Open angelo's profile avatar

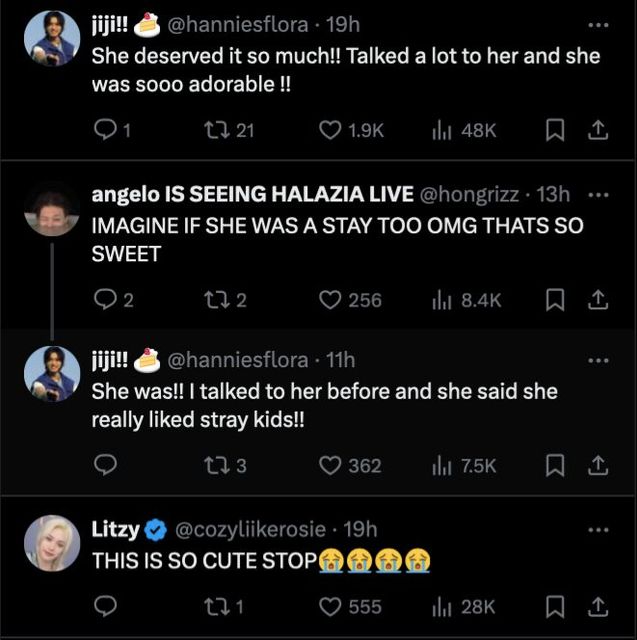(51, 209)
